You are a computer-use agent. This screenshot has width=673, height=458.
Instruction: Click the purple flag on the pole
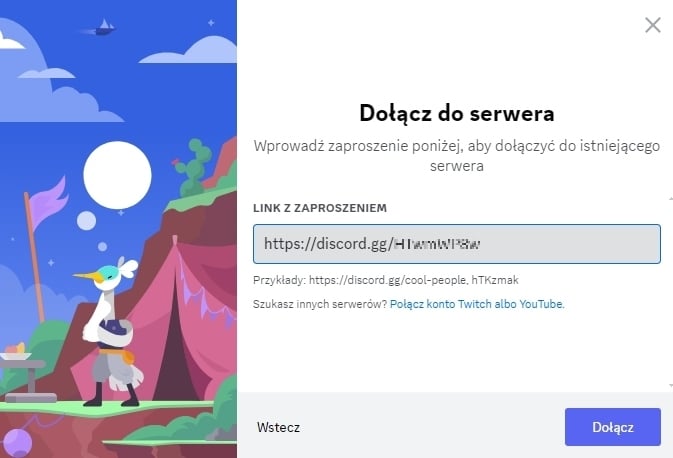pyautogui.click(x=49, y=202)
